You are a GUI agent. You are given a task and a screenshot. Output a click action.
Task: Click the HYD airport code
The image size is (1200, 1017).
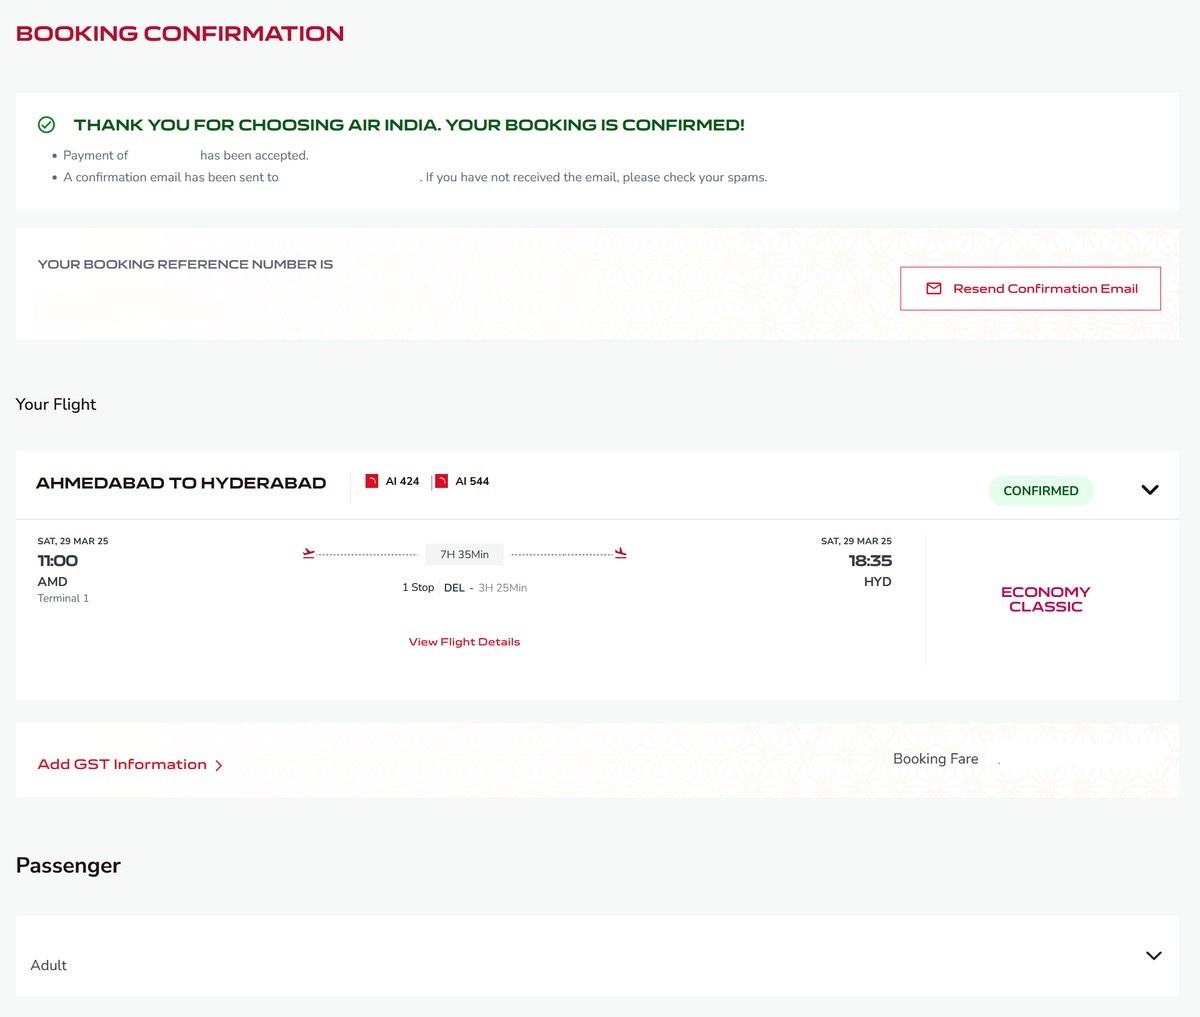(x=877, y=582)
